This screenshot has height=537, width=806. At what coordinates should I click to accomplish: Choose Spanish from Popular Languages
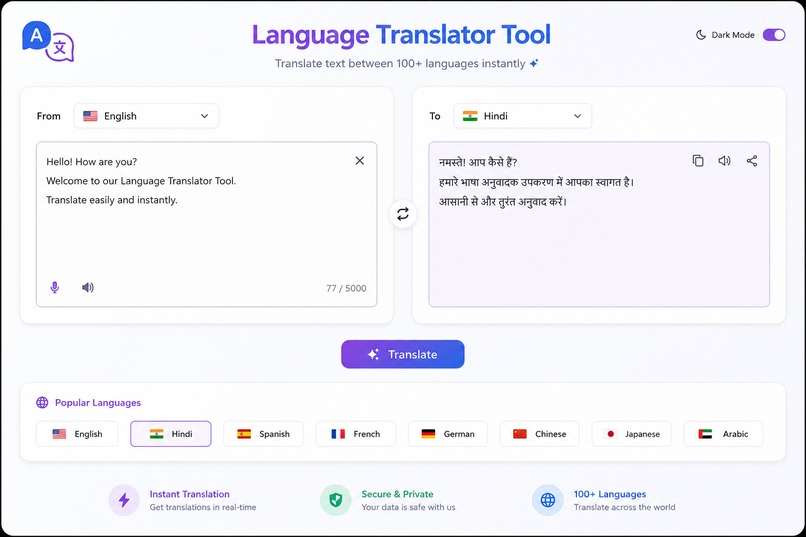[x=263, y=434]
